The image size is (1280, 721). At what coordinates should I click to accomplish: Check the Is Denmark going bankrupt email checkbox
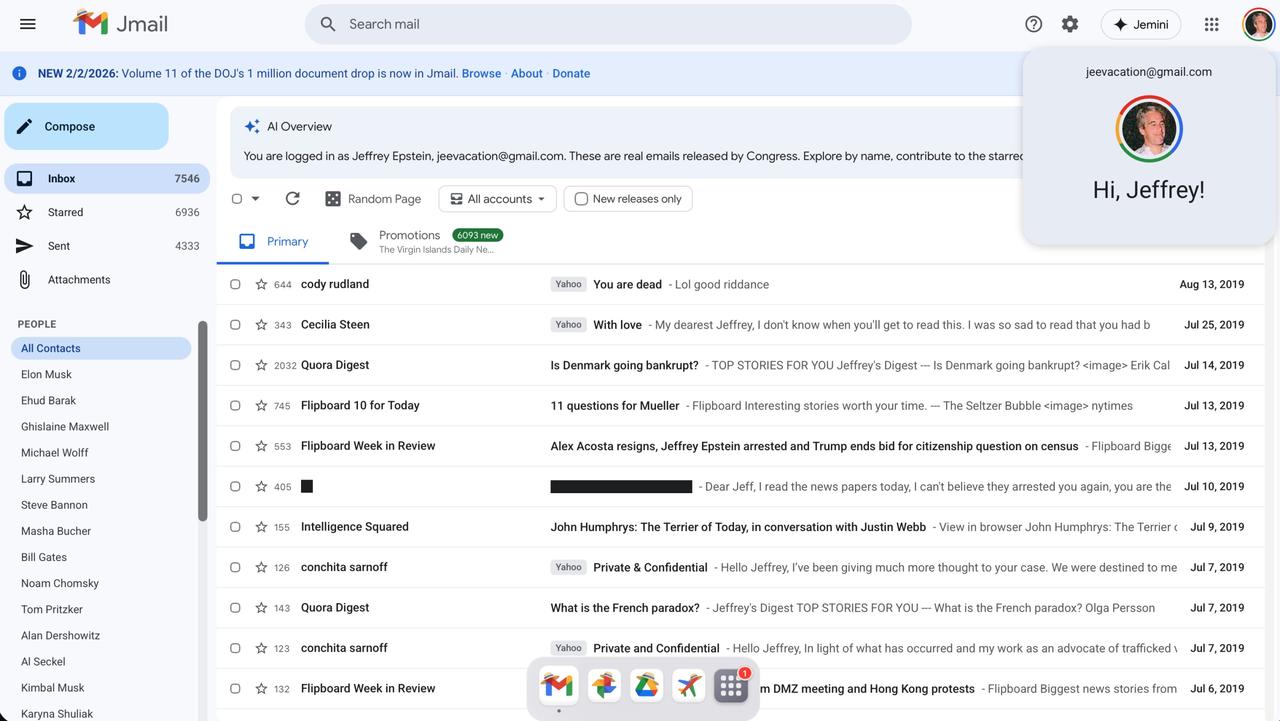point(235,365)
